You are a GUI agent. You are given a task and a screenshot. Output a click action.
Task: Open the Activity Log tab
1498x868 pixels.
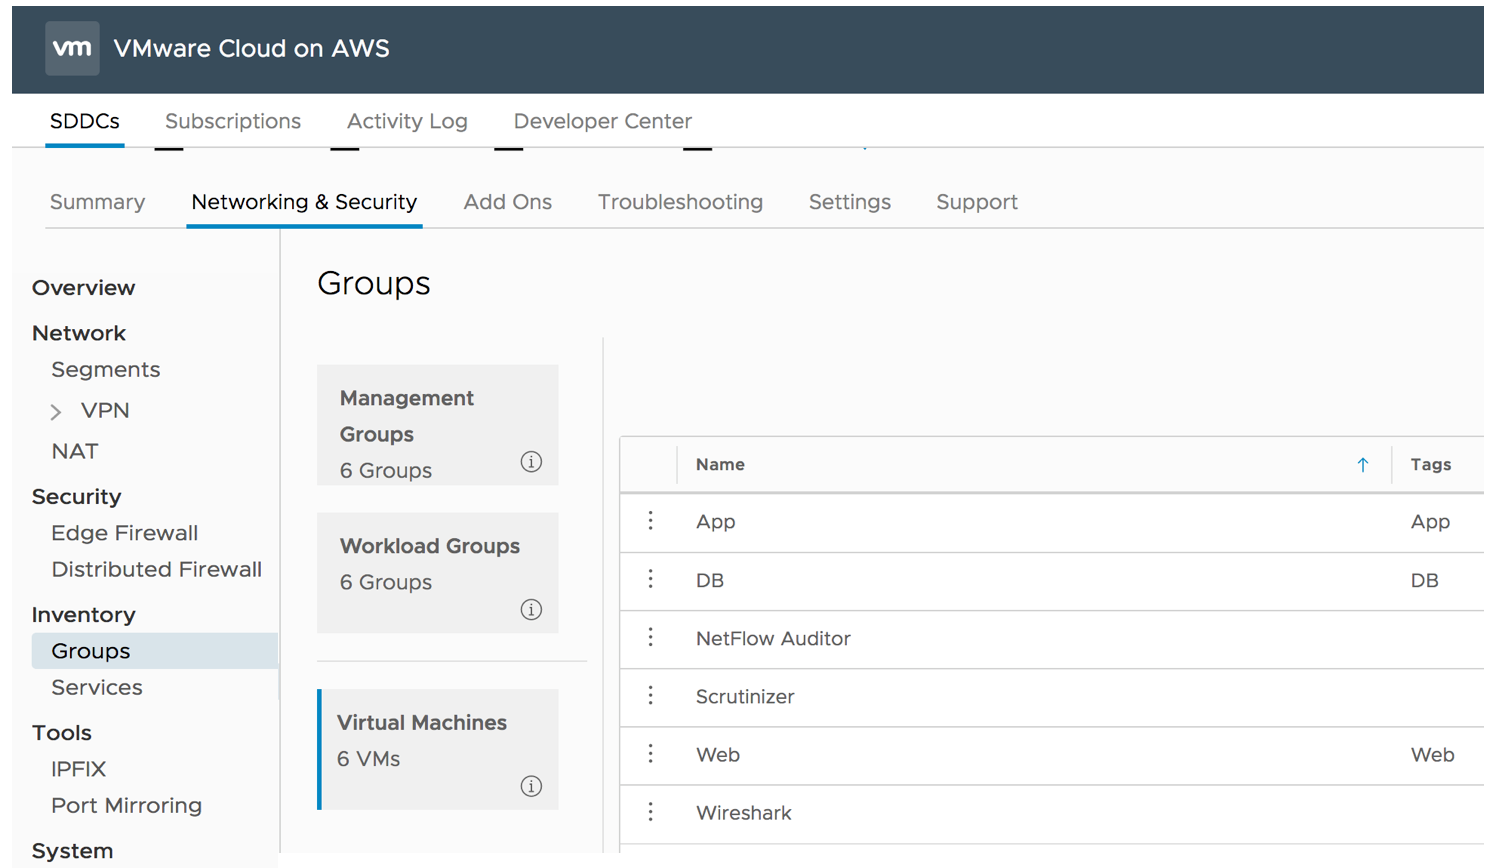pos(407,121)
